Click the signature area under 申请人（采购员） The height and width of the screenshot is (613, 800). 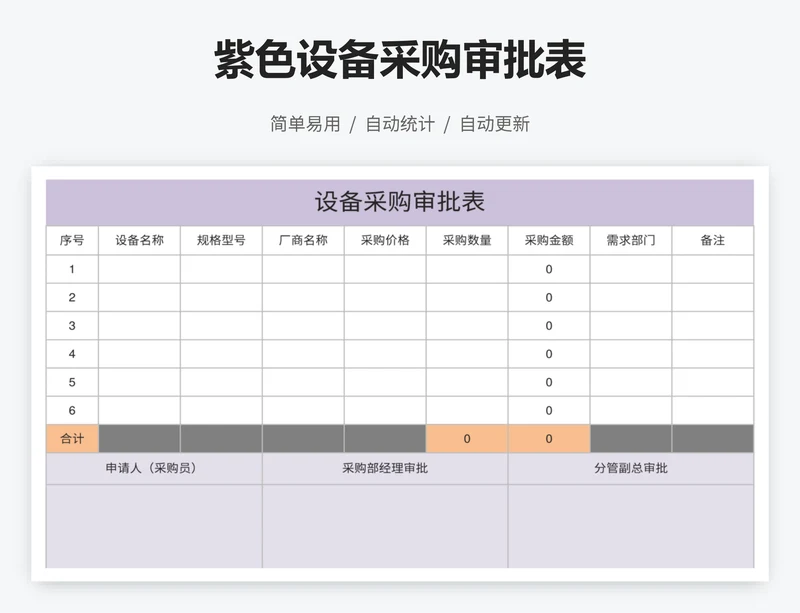[154, 526]
